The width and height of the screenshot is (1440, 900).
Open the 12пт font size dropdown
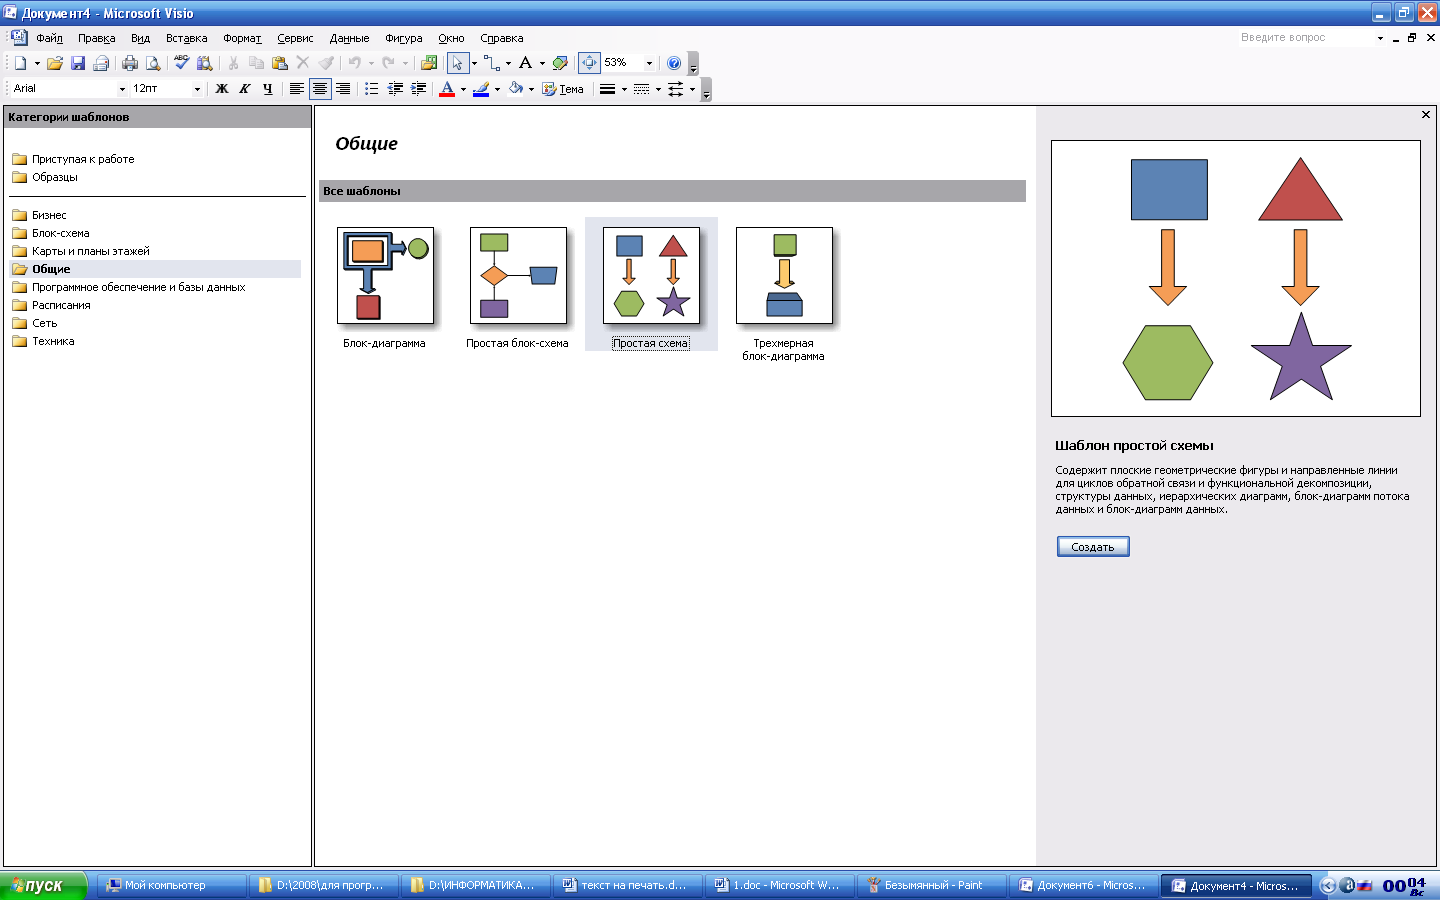pos(197,89)
